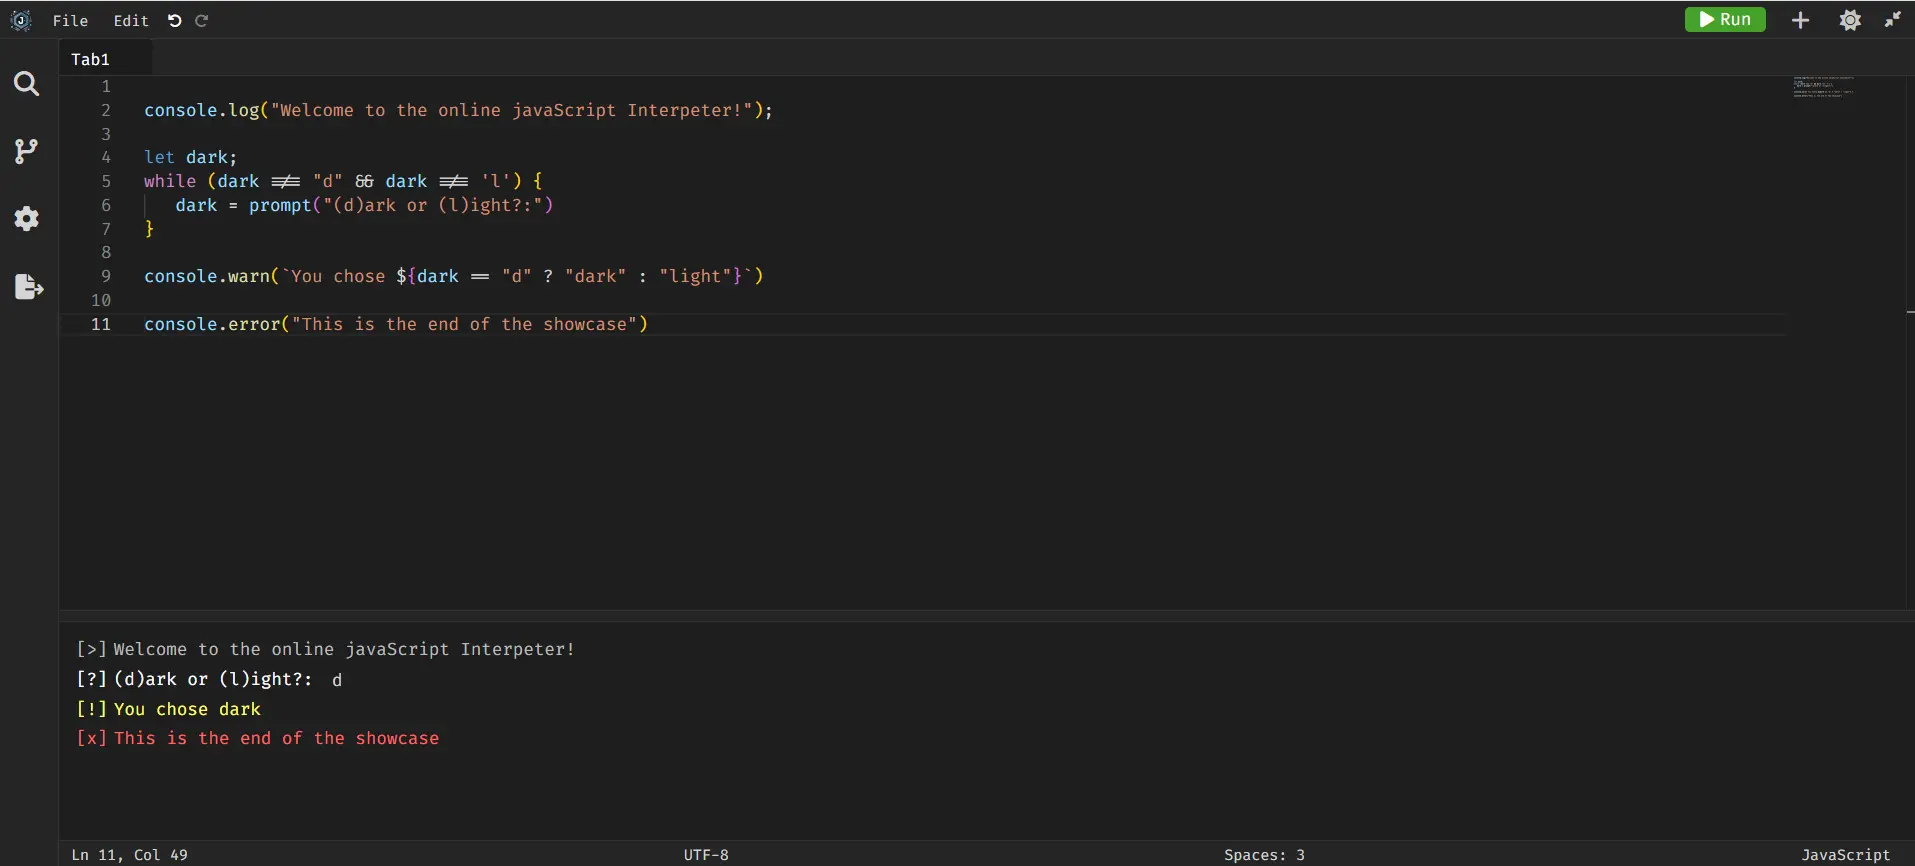Click the closing brace on line 7

click(x=149, y=229)
